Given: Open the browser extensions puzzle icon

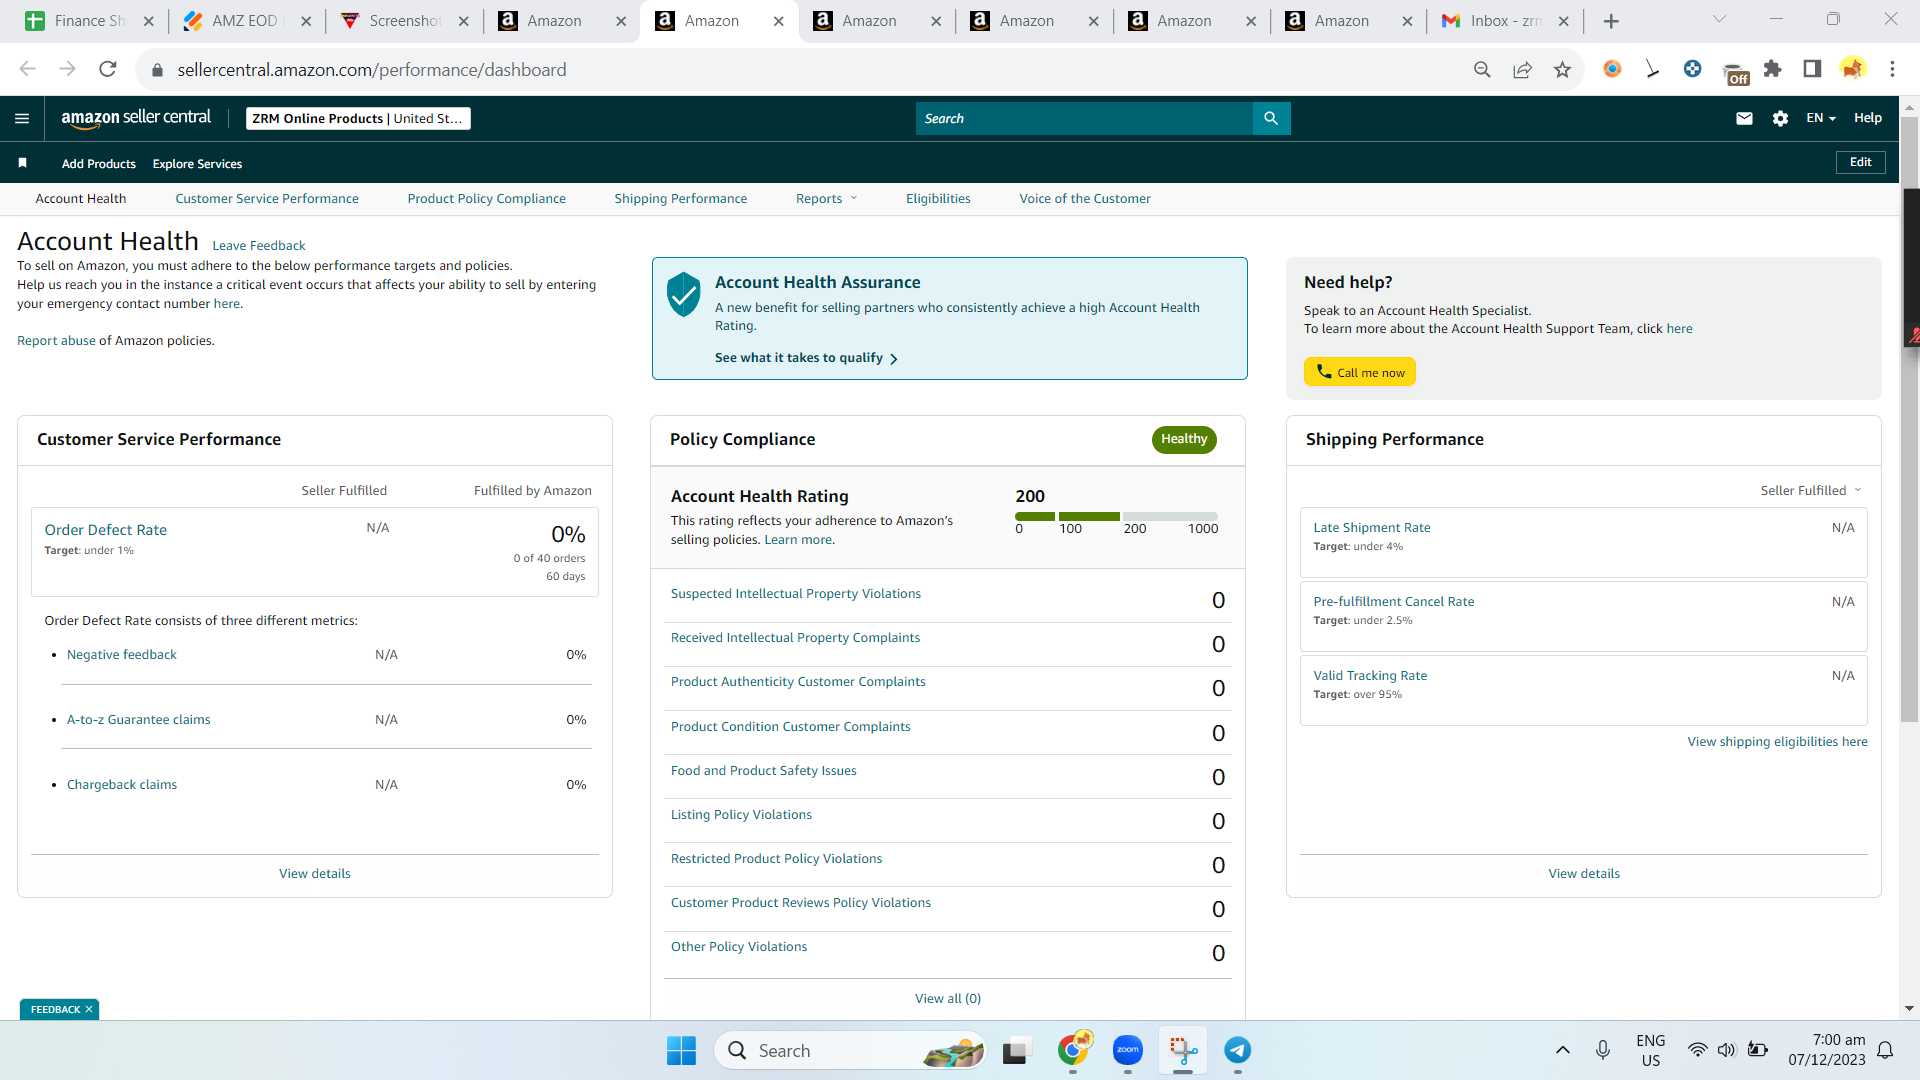Looking at the screenshot, I should point(1772,69).
